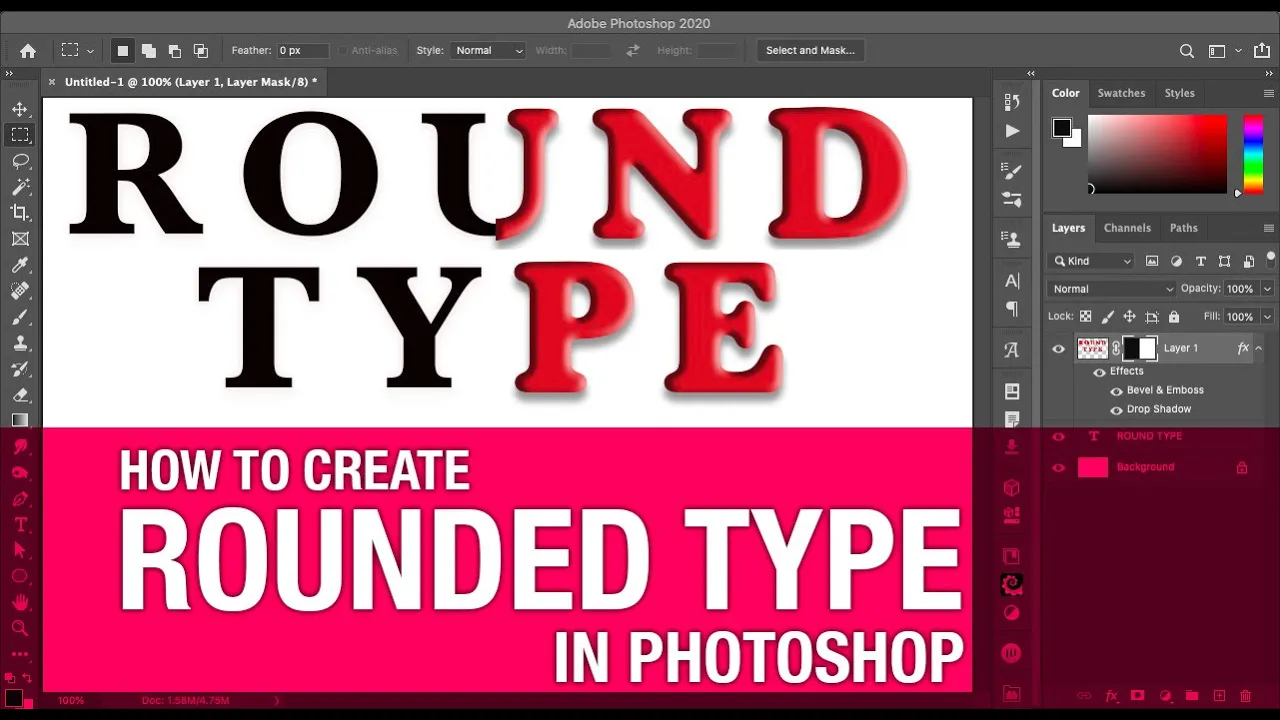Select the Crop tool
The width and height of the screenshot is (1280, 720).
click(x=20, y=213)
